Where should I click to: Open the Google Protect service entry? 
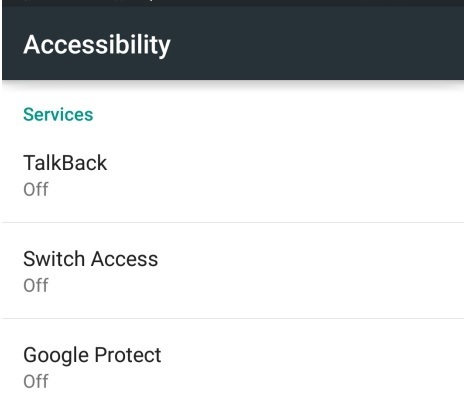click(x=233, y=361)
